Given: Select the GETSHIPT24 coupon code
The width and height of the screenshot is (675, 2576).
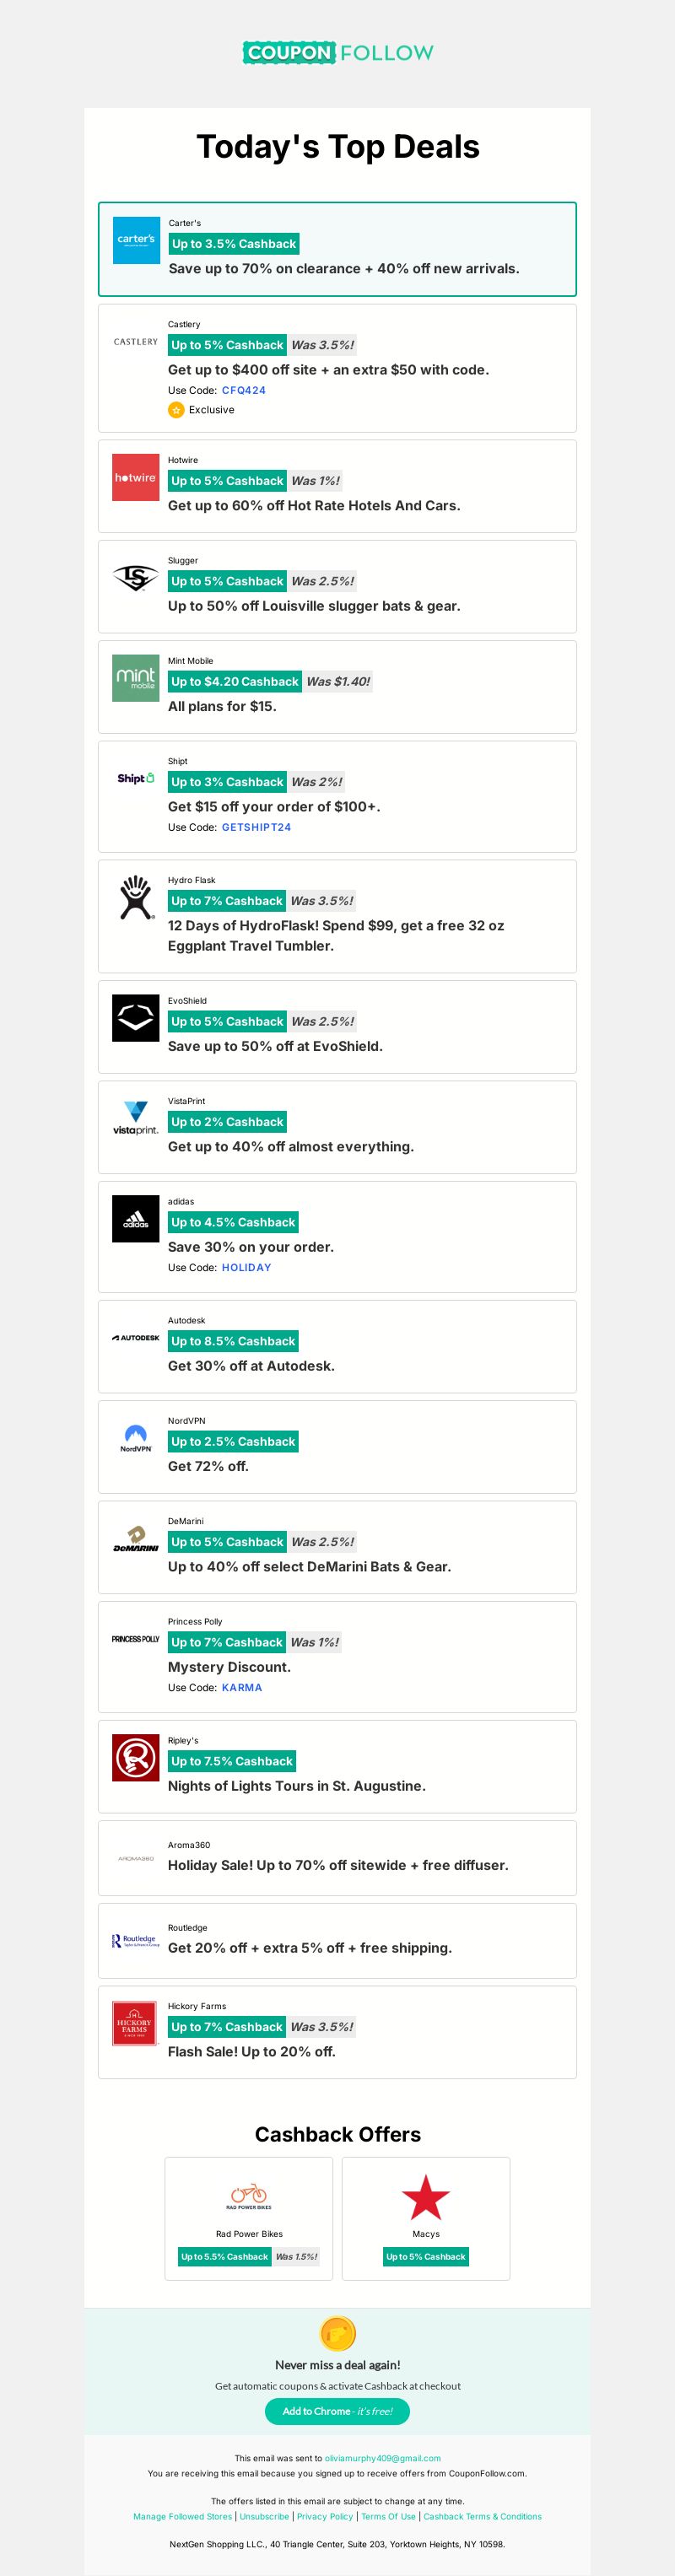Looking at the screenshot, I should (256, 827).
